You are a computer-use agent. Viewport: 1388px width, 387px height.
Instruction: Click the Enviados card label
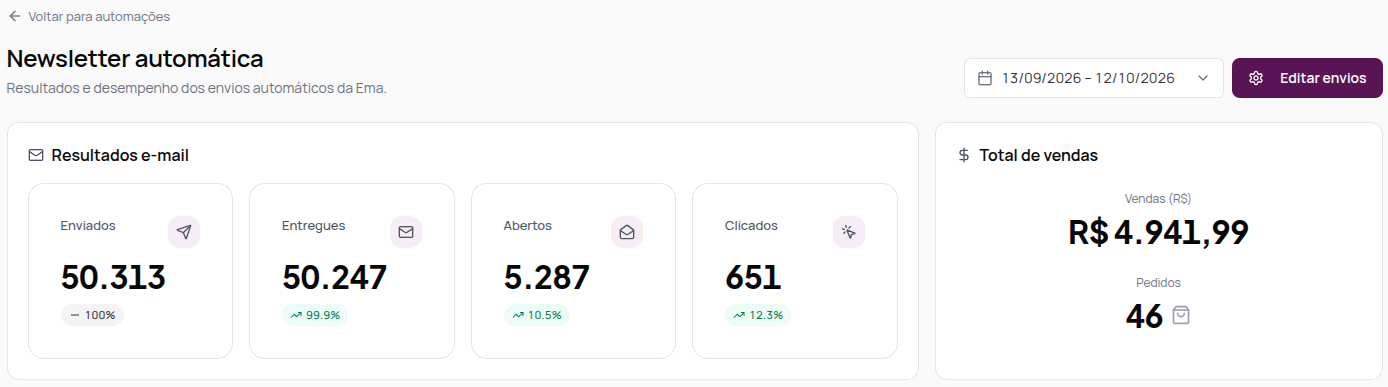click(88, 225)
